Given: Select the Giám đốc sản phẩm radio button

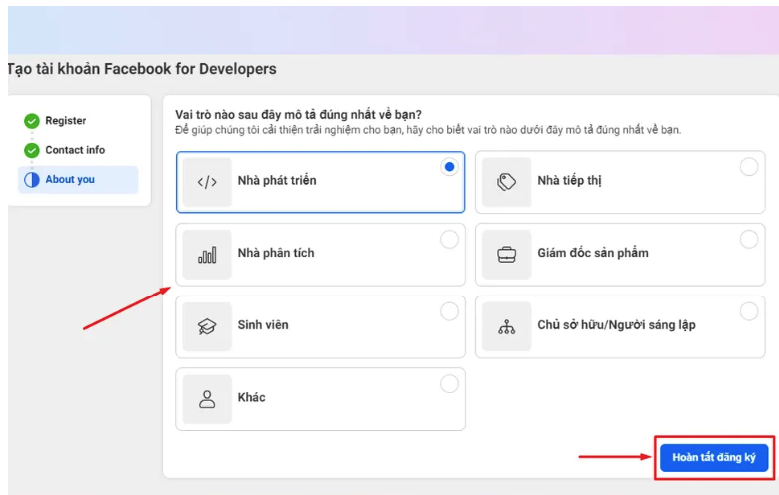Looking at the screenshot, I should (x=749, y=240).
